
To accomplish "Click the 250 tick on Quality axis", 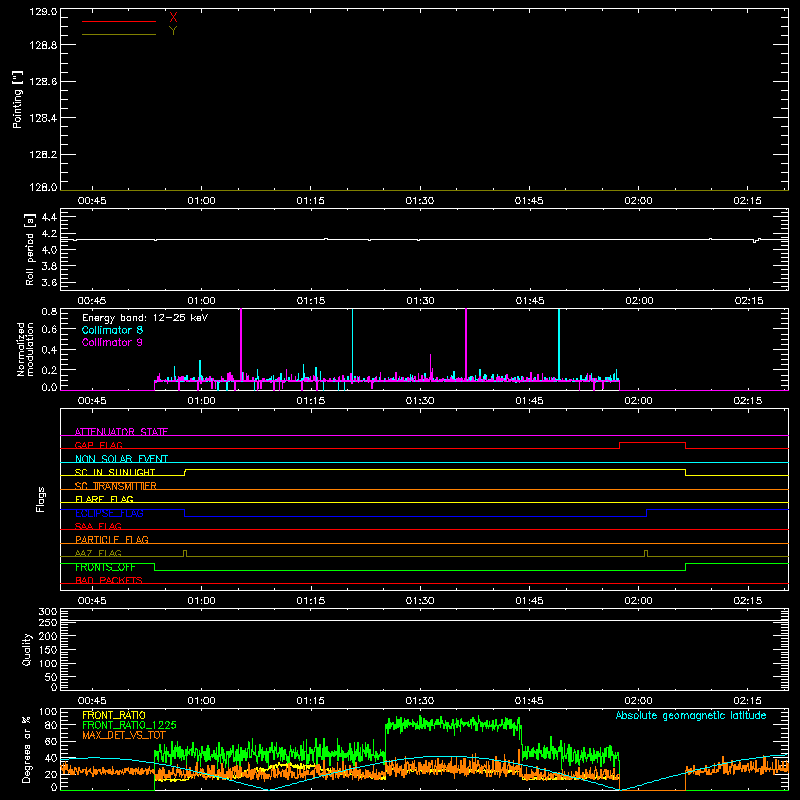I will (48, 622).
